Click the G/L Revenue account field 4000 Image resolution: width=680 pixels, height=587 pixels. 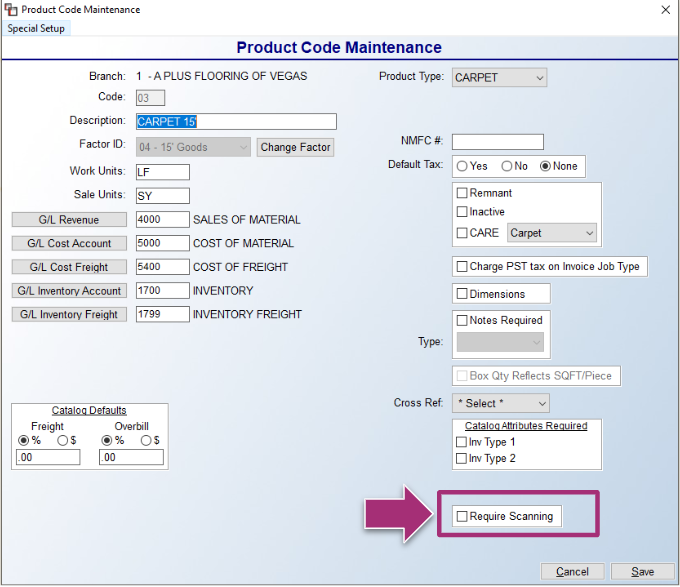pyautogui.click(x=163, y=219)
